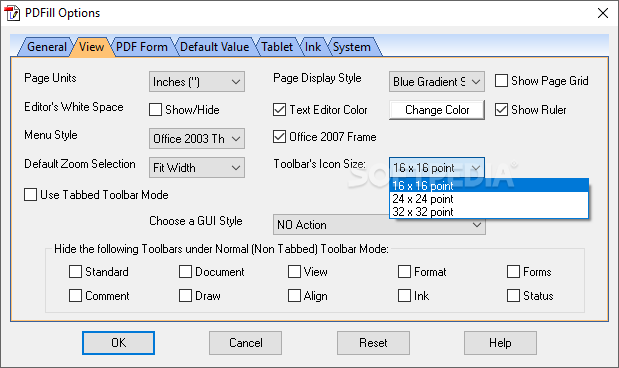This screenshot has width=619, height=368.
Task: Open the Tablet tab
Action: (x=277, y=47)
